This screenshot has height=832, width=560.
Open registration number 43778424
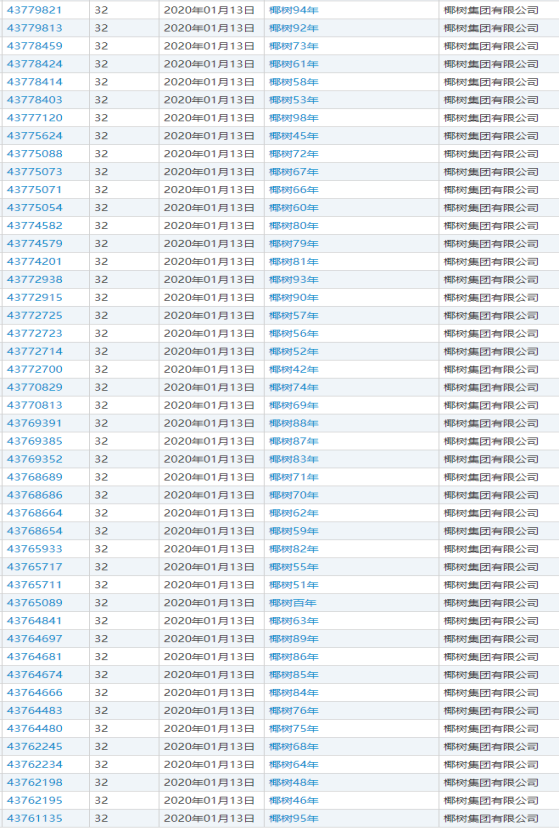coord(35,64)
